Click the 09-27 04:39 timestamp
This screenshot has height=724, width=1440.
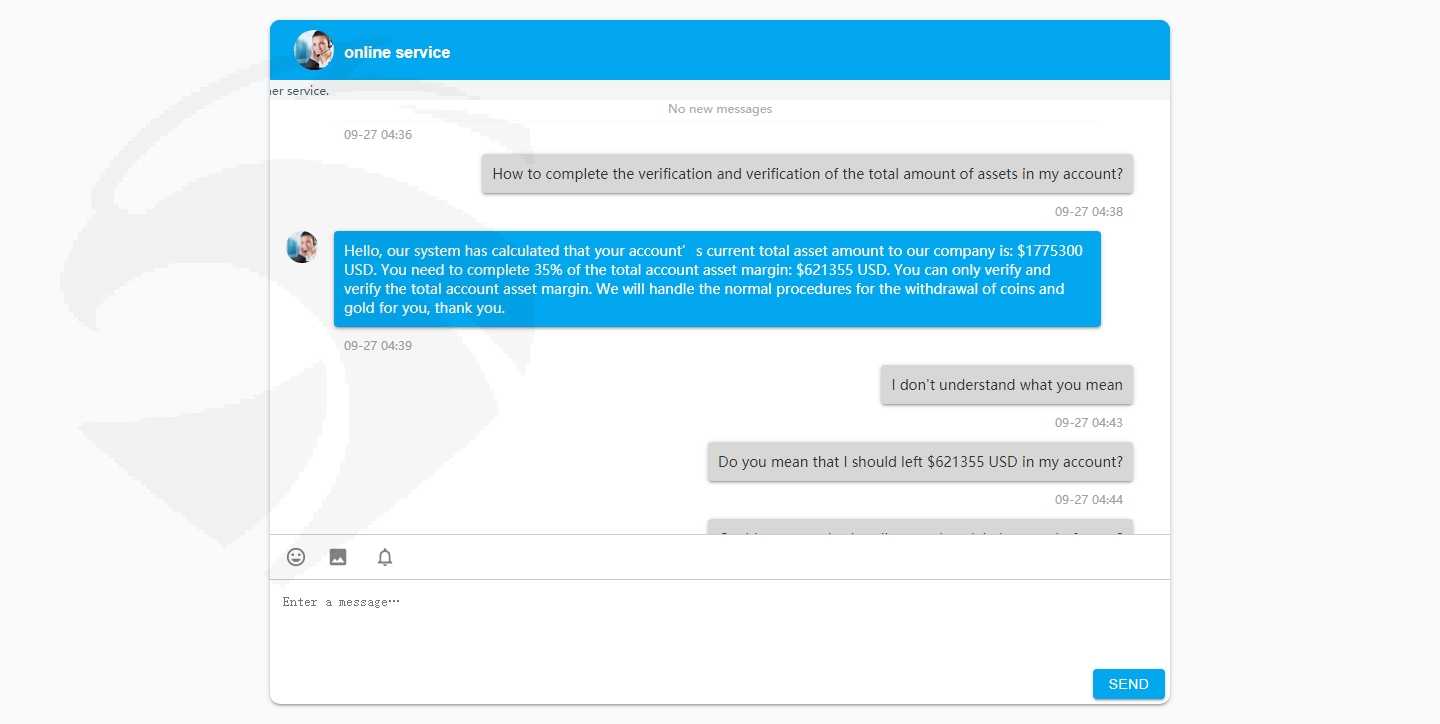click(x=378, y=346)
